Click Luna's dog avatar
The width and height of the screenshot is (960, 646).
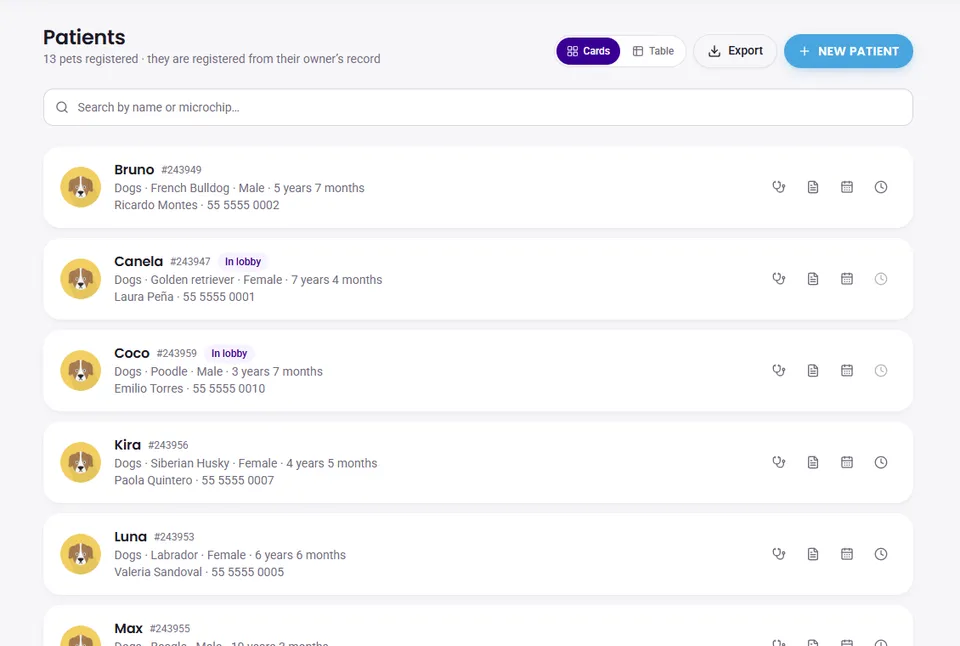pyautogui.click(x=81, y=554)
